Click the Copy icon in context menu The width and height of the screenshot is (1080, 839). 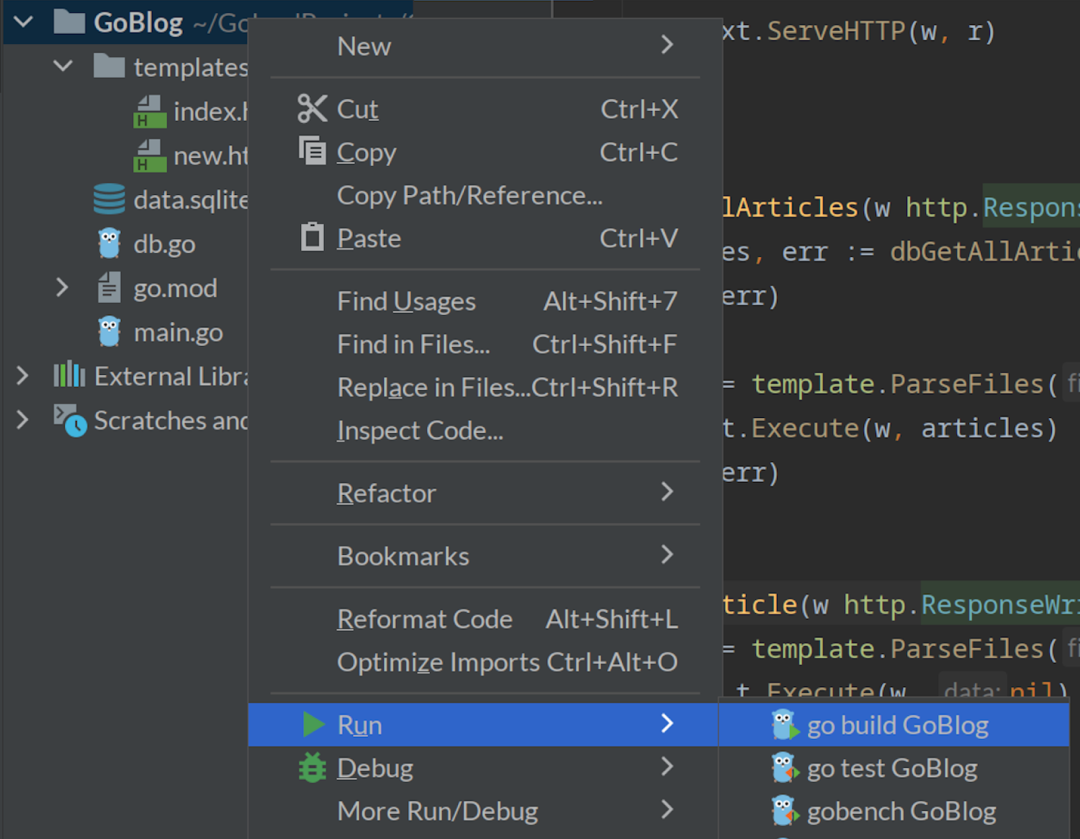tap(312, 151)
